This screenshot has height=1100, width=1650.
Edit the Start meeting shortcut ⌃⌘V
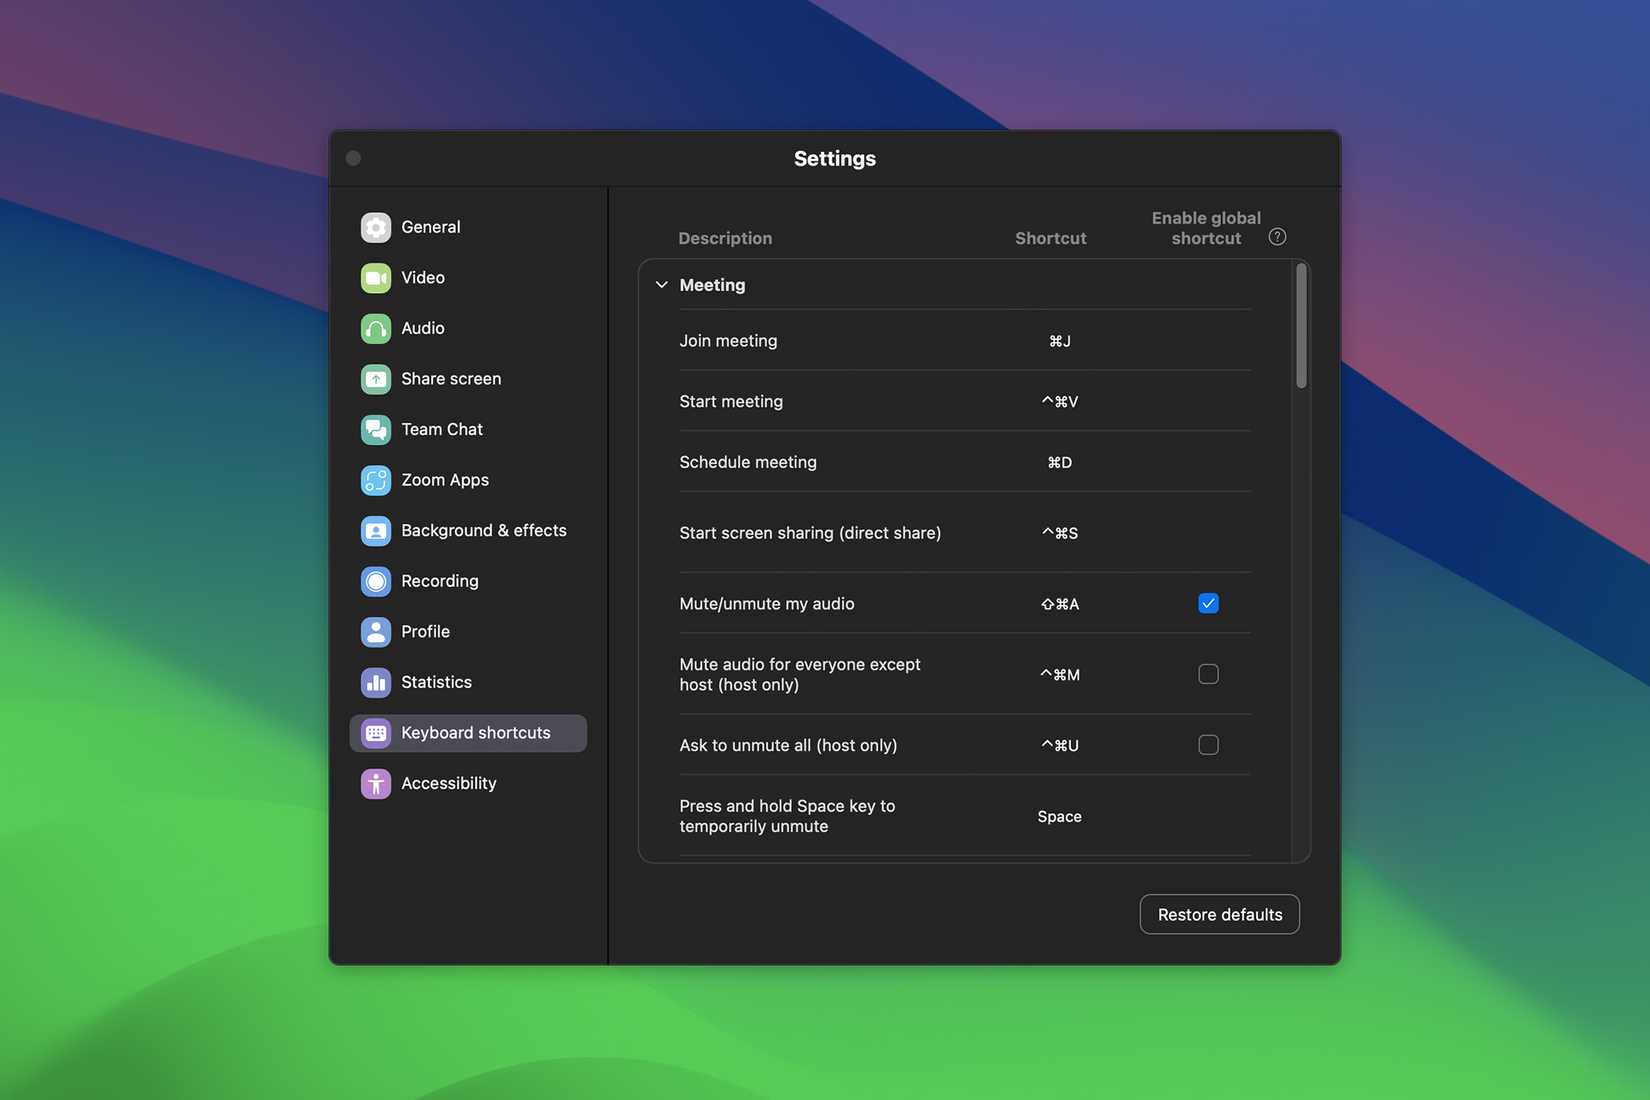1059,401
